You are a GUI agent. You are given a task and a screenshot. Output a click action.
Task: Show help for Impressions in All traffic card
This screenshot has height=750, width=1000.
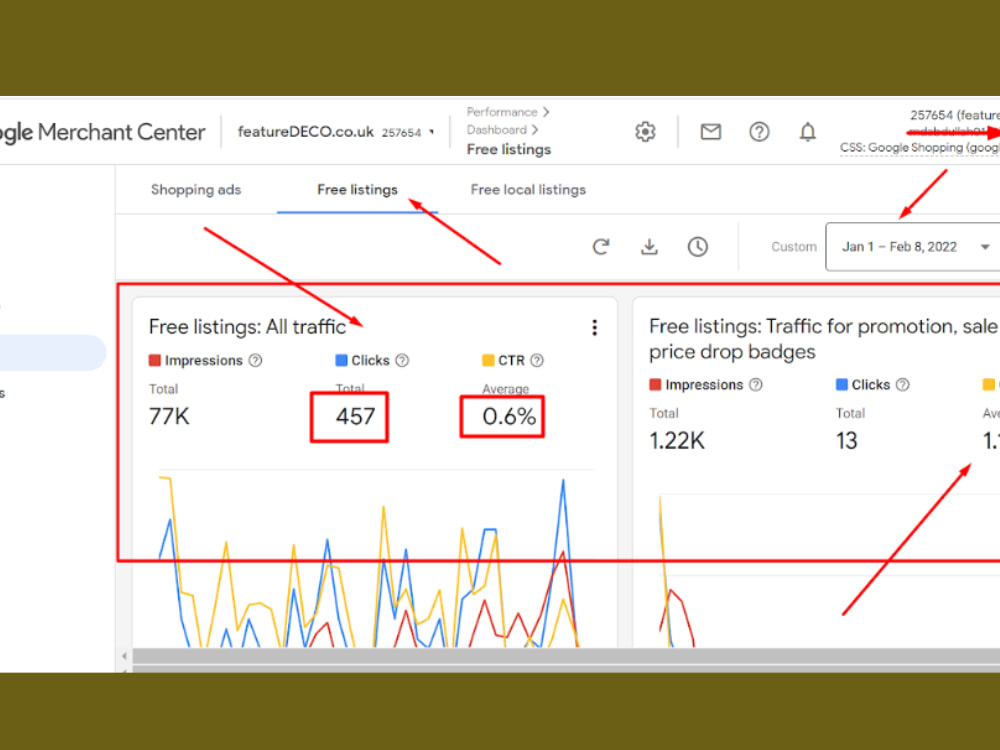click(x=255, y=360)
